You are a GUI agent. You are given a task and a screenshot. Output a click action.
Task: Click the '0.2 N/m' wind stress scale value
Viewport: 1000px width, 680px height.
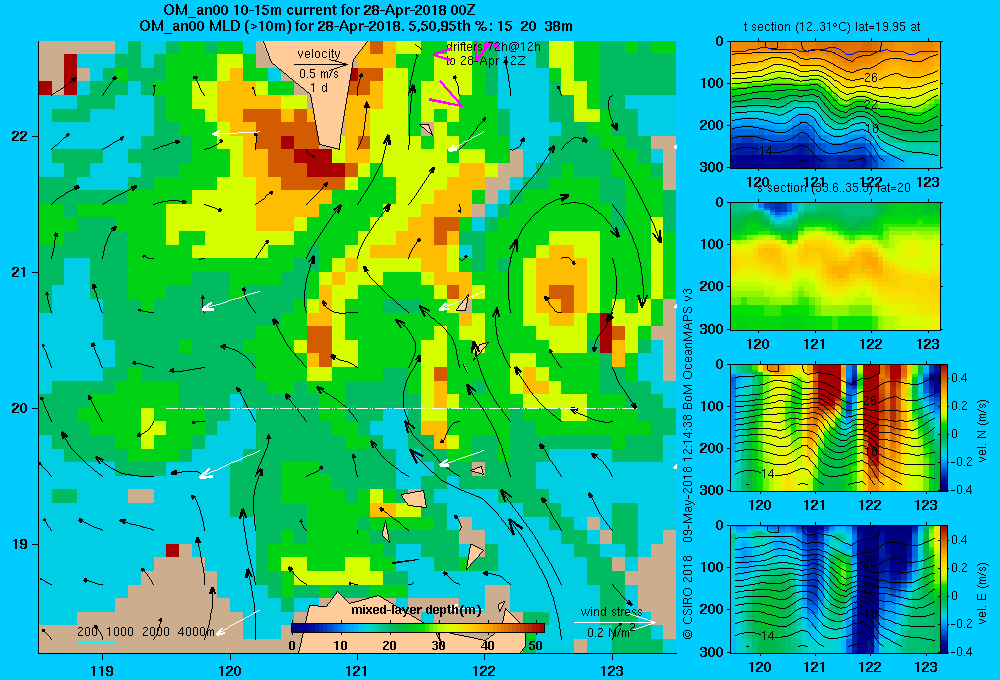pos(610,632)
